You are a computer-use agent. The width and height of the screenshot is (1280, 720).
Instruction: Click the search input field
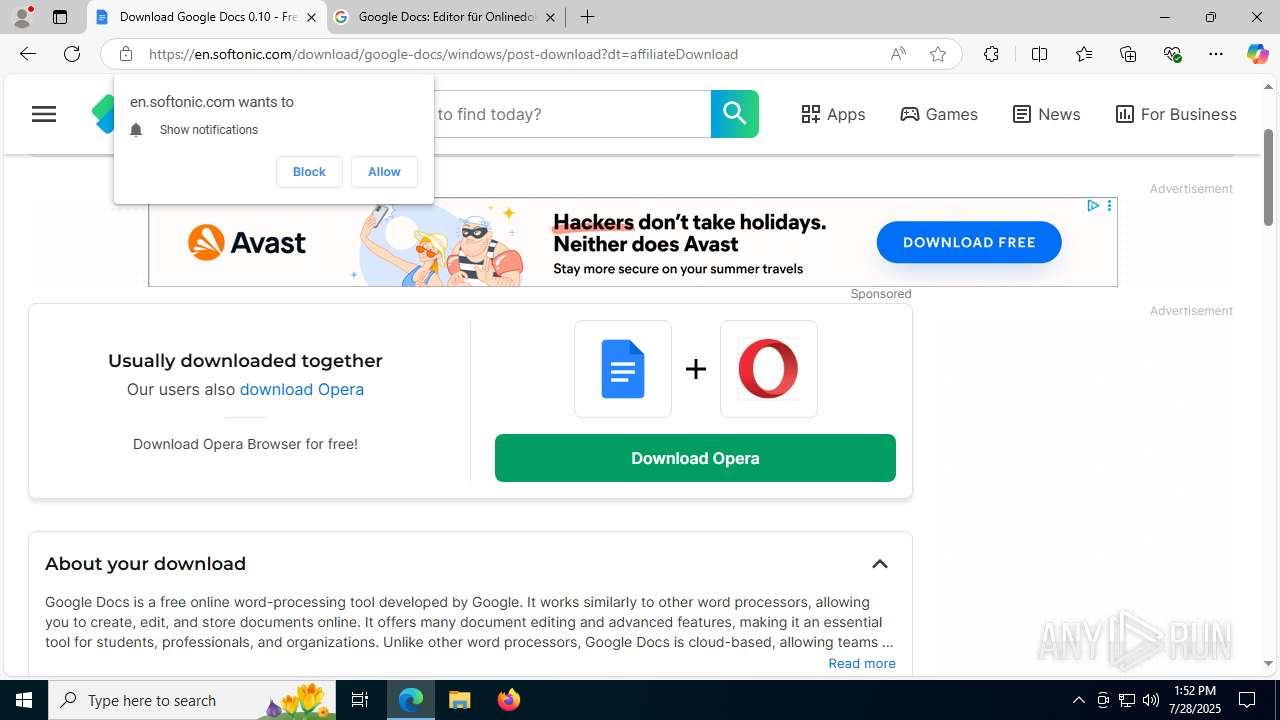(570, 114)
